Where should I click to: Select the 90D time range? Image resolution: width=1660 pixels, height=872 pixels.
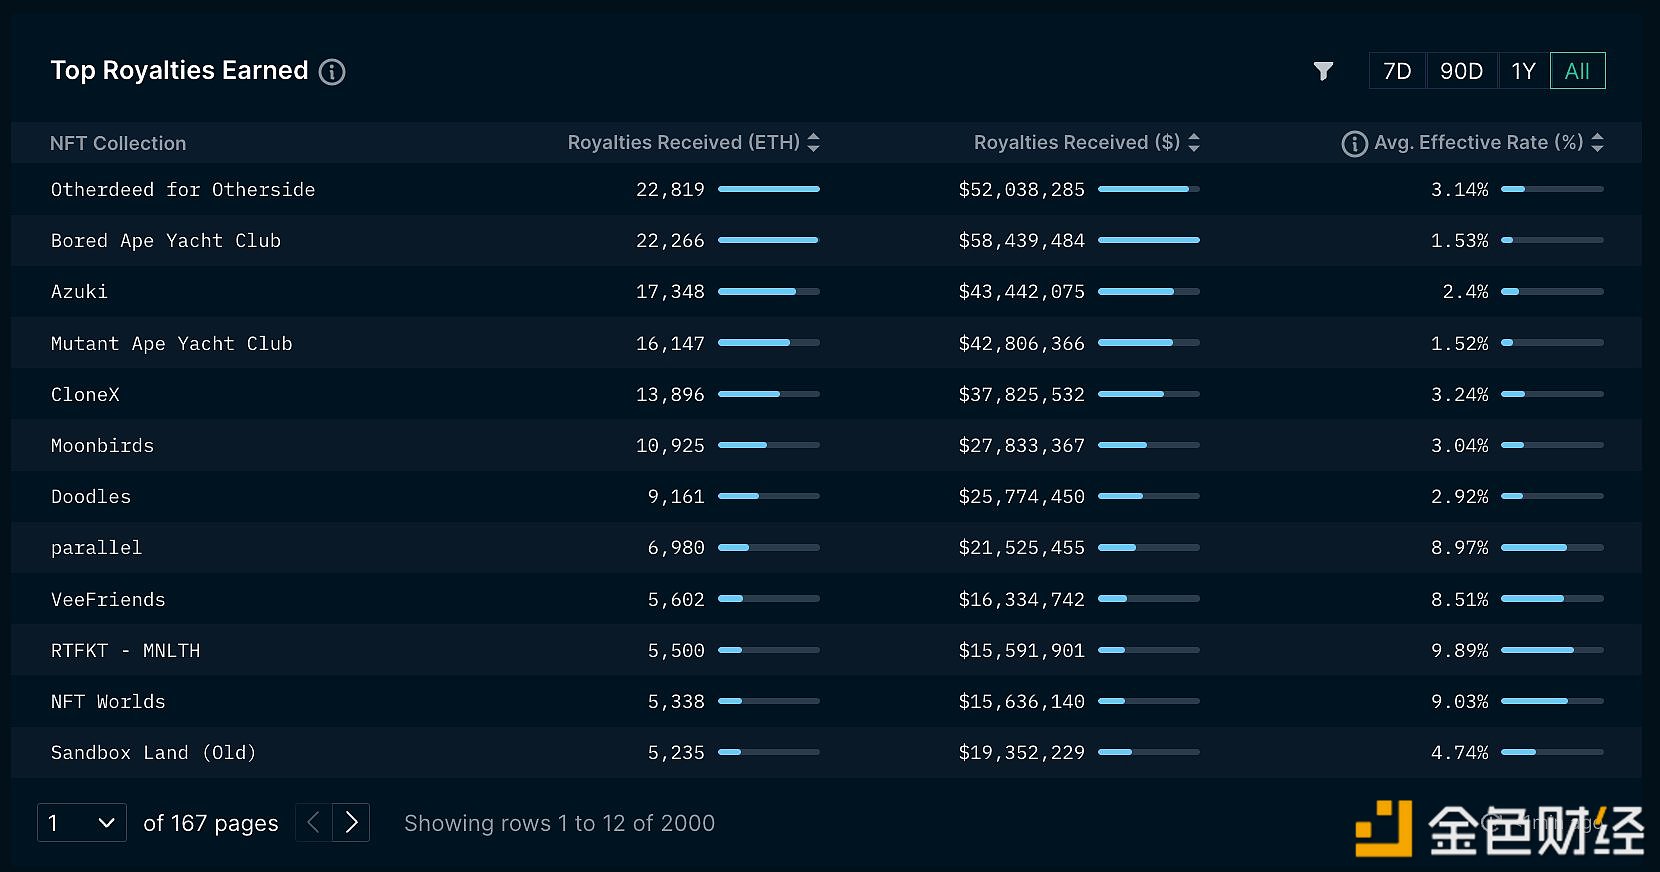(x=1461, y=71)
